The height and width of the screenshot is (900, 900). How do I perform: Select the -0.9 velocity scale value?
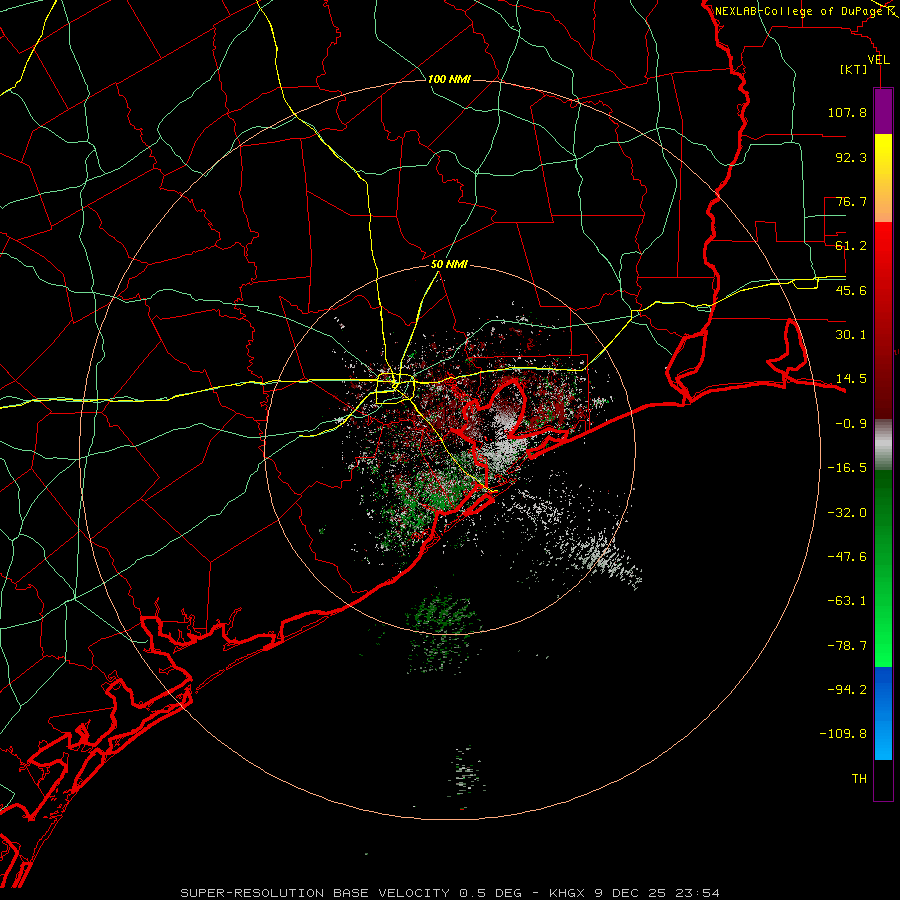coord(851,424)
